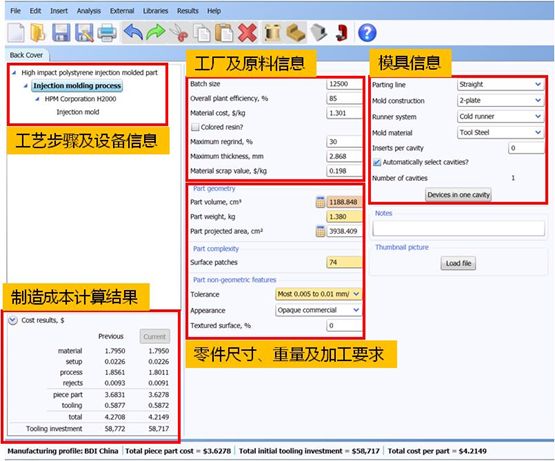Uncheck Automatically select cavities option
555x461 pixels.
tap(377, 163)
